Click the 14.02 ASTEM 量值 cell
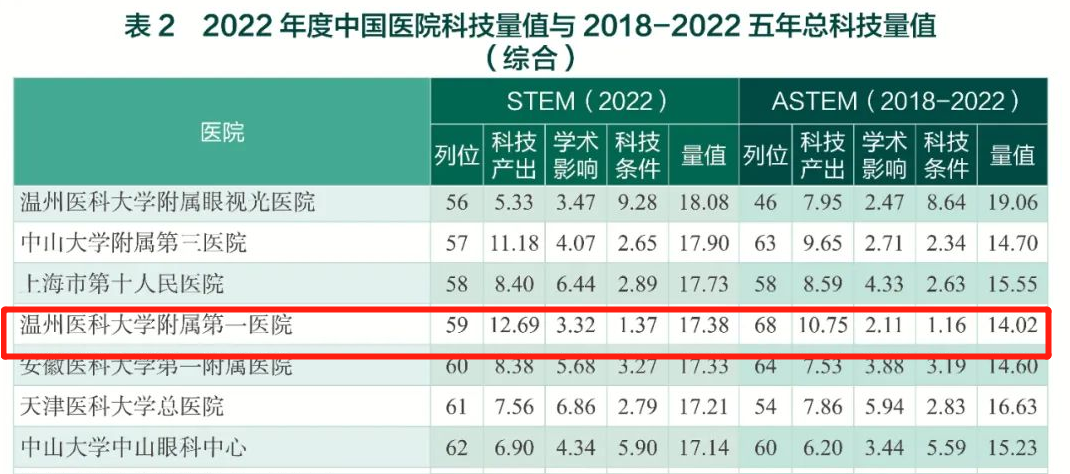This screenshot has width=1070, height=474. pos(1012,325)
